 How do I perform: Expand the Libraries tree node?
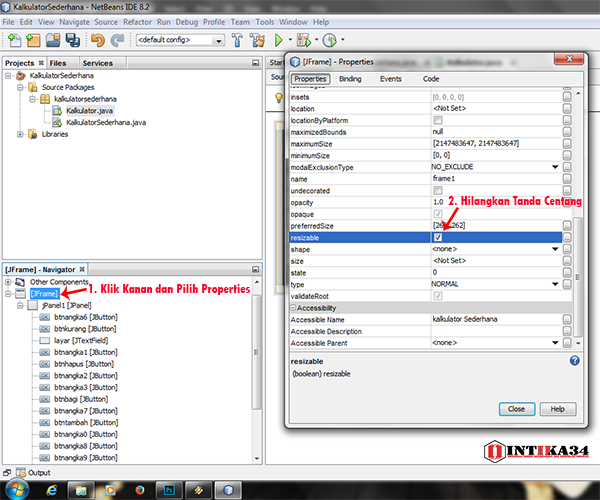[x=20, y=134]
